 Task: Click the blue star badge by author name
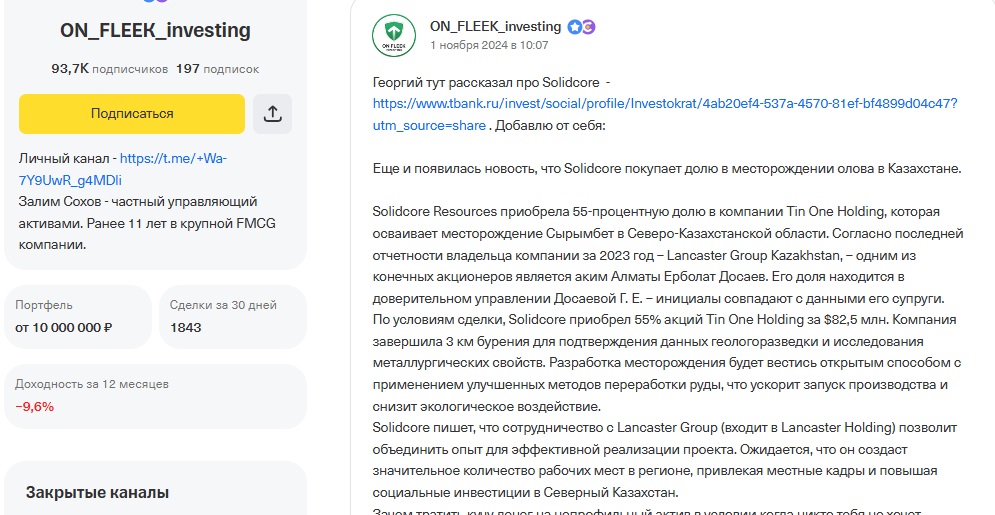(x=574, y=27)
